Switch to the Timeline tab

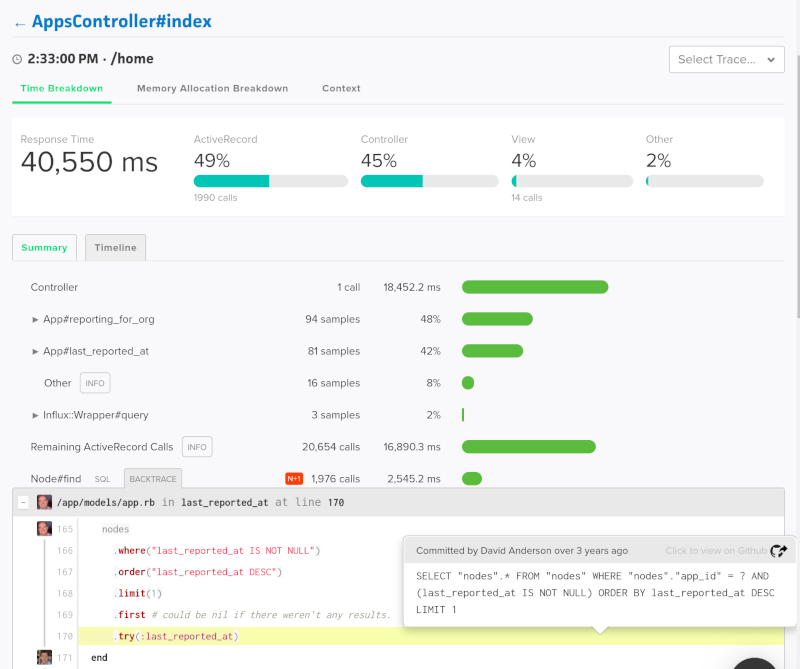115,247
